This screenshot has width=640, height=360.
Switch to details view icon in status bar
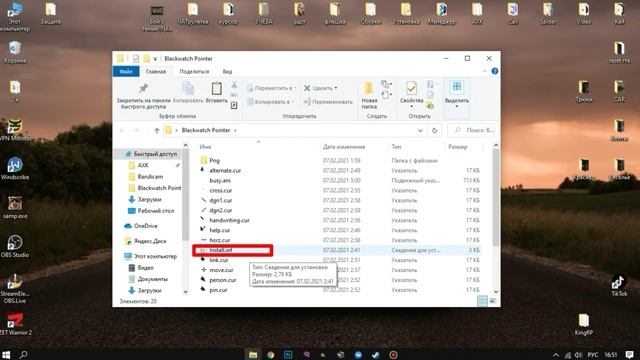click(482, 301)
